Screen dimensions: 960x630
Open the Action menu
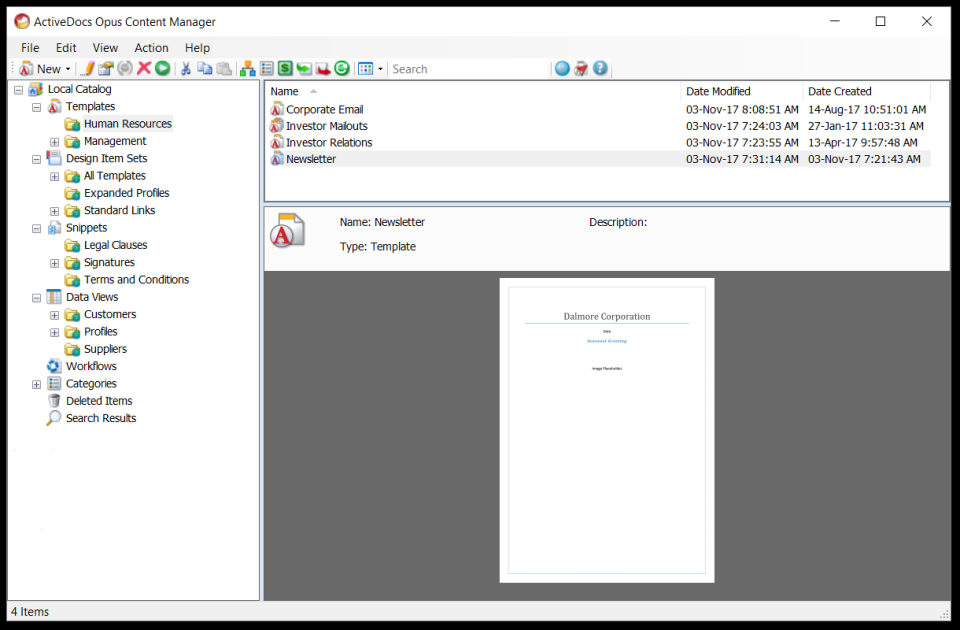151,47
